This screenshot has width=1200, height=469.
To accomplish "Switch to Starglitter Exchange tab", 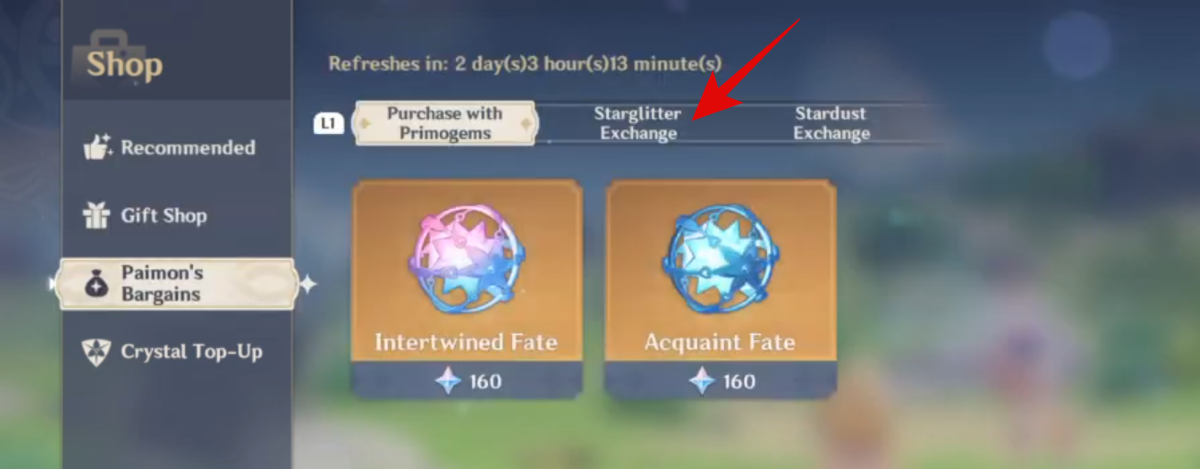I will coord(638,124).
